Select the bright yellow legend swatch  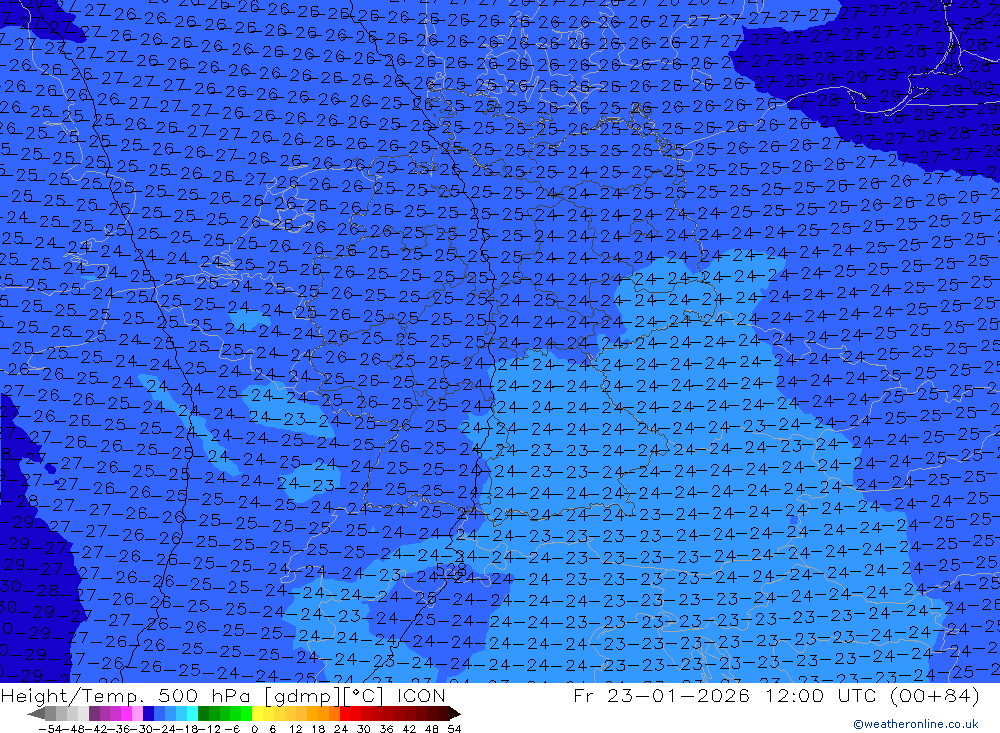pyautogui.click(x=257, y=714)
